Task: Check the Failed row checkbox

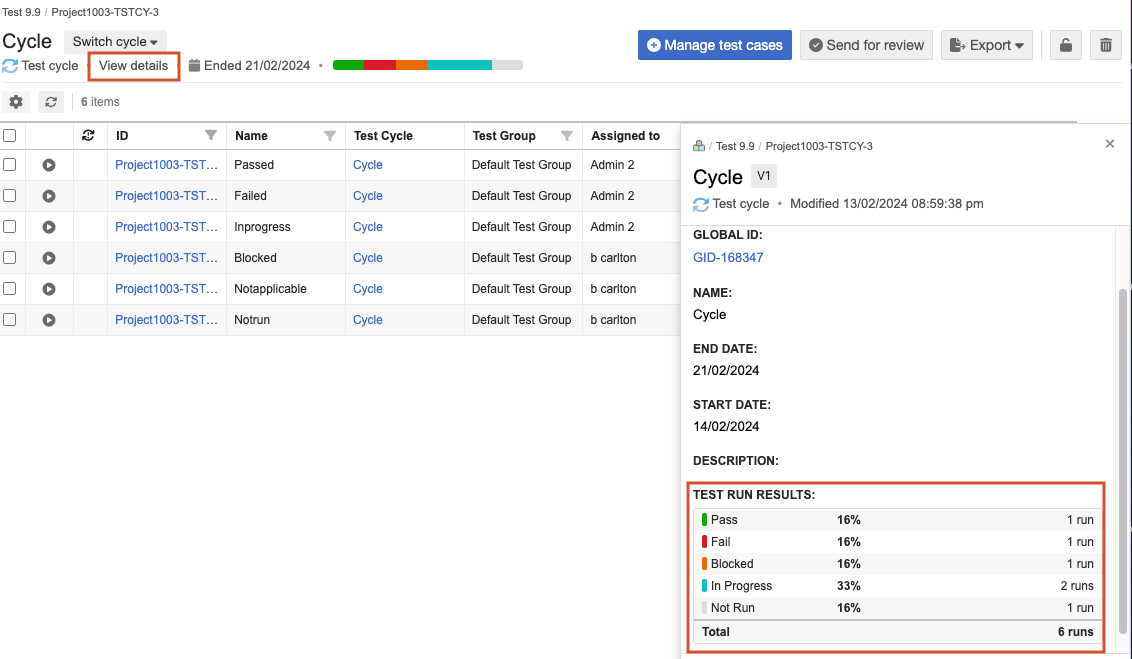Action: [x=10, y=195]
